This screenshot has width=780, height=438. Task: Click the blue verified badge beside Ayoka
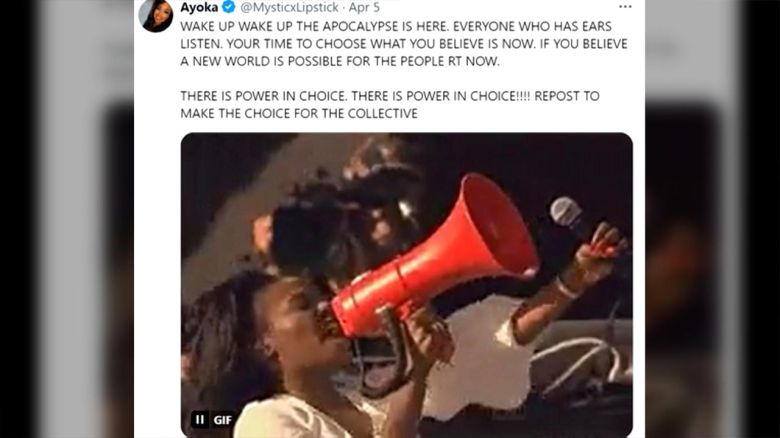[x=228, y=7]
